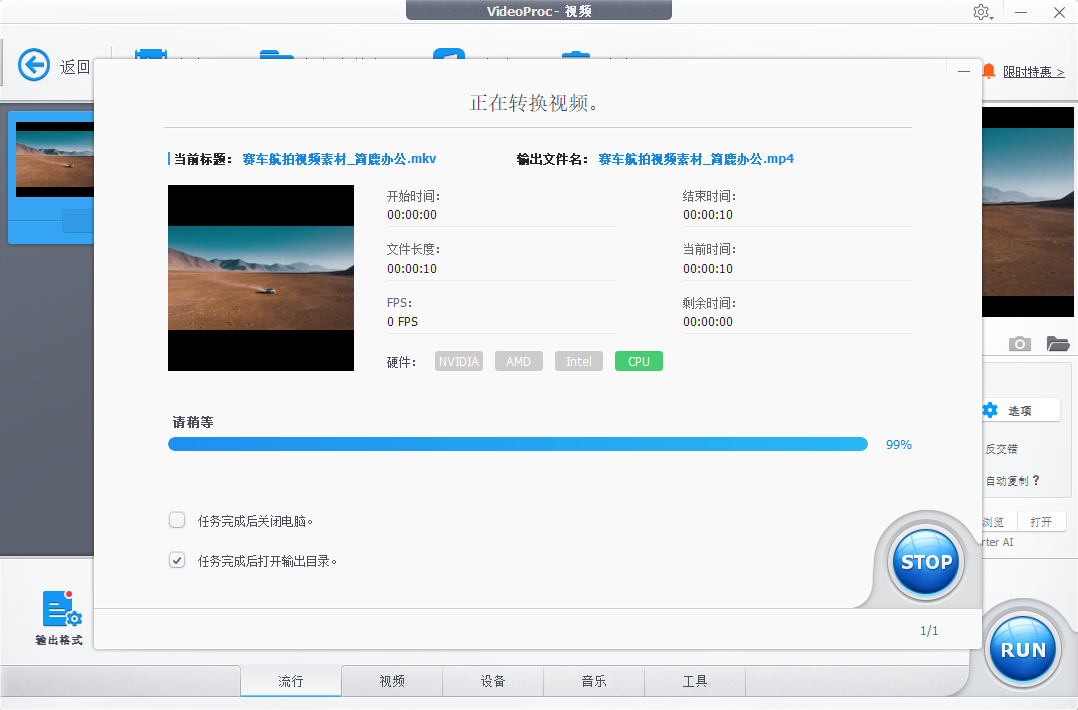
Task: Take a snapshot with the camera icon
Action: tap(1019, 344)
